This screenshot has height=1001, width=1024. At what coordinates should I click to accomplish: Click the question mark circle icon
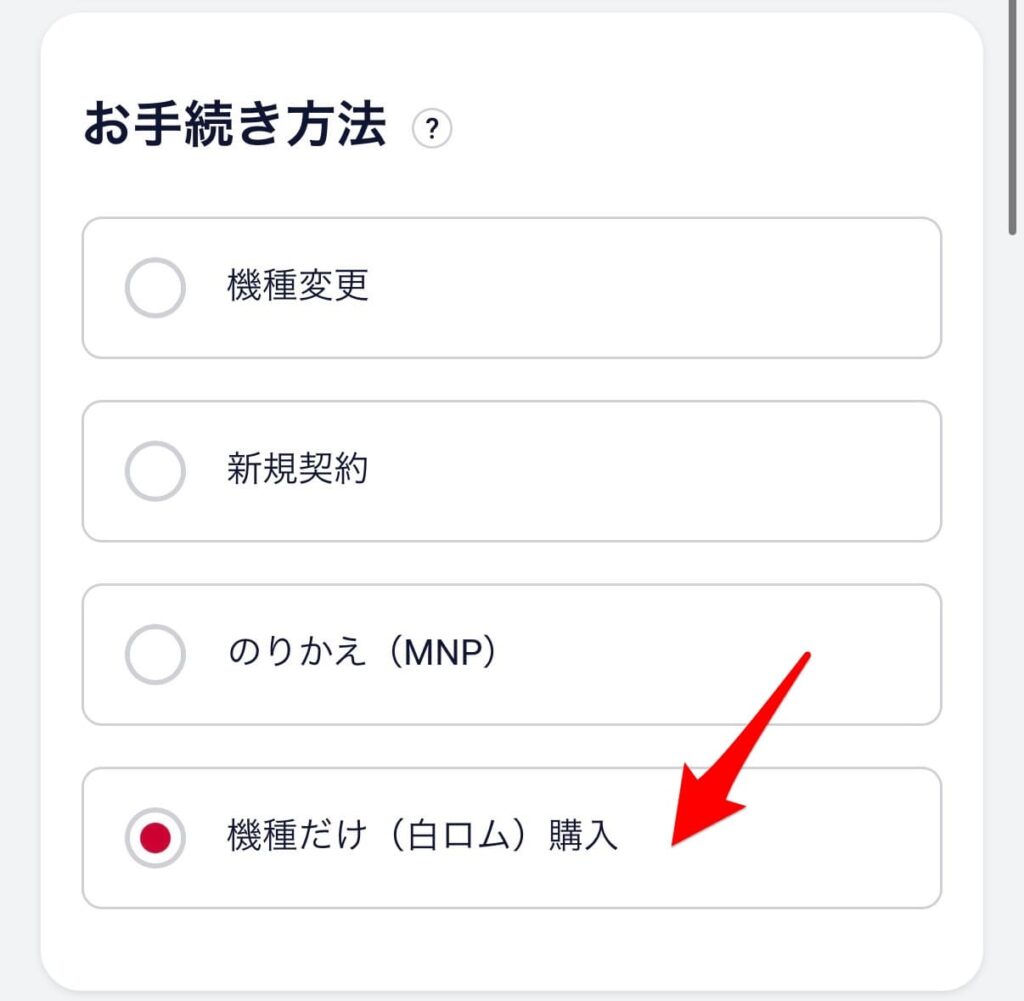[x=434, y=128]
